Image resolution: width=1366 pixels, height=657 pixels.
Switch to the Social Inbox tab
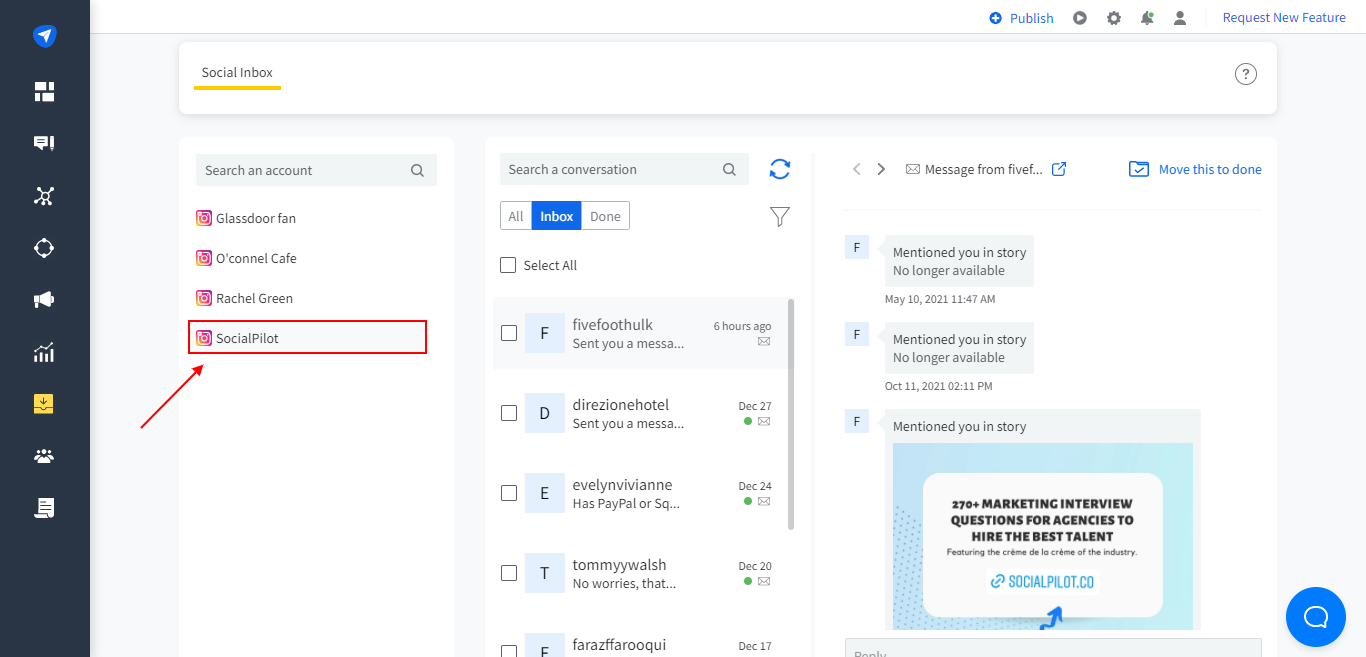(x=237, y=73)
